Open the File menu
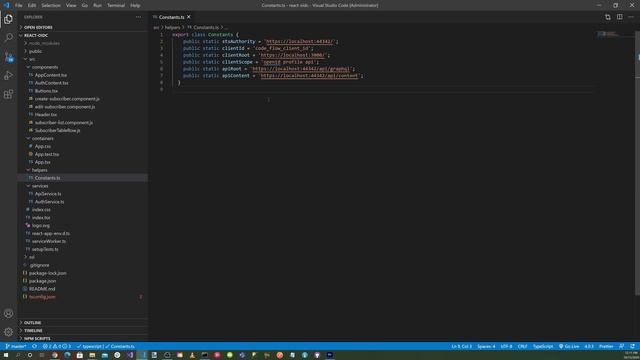 tap(19, 5)
